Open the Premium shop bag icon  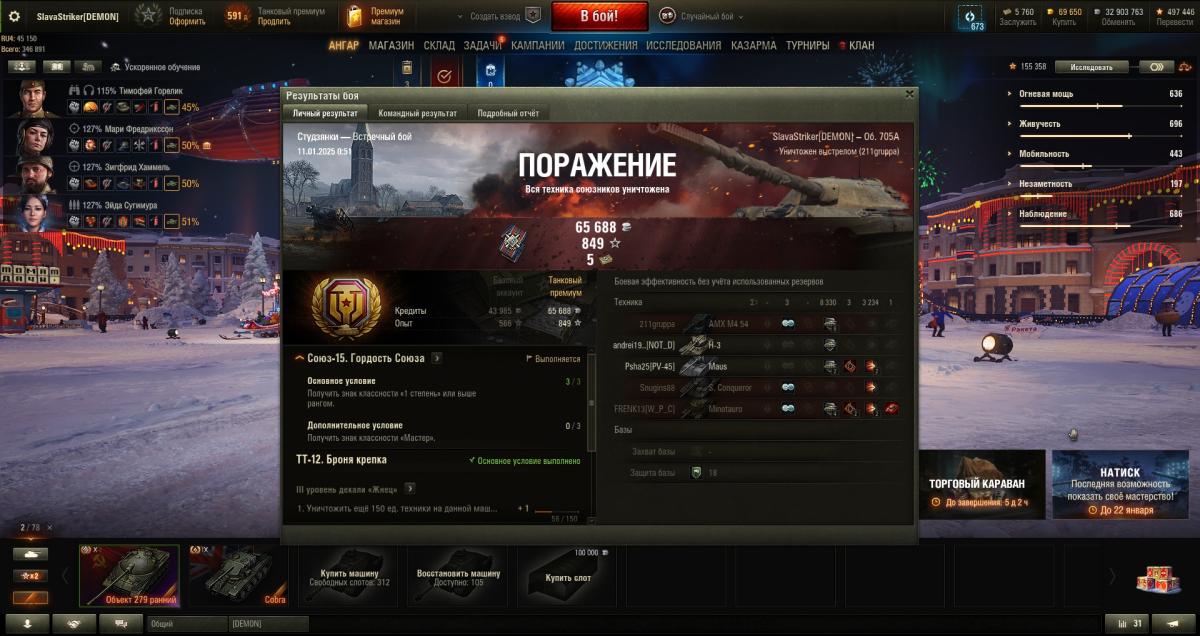(353, 16)
